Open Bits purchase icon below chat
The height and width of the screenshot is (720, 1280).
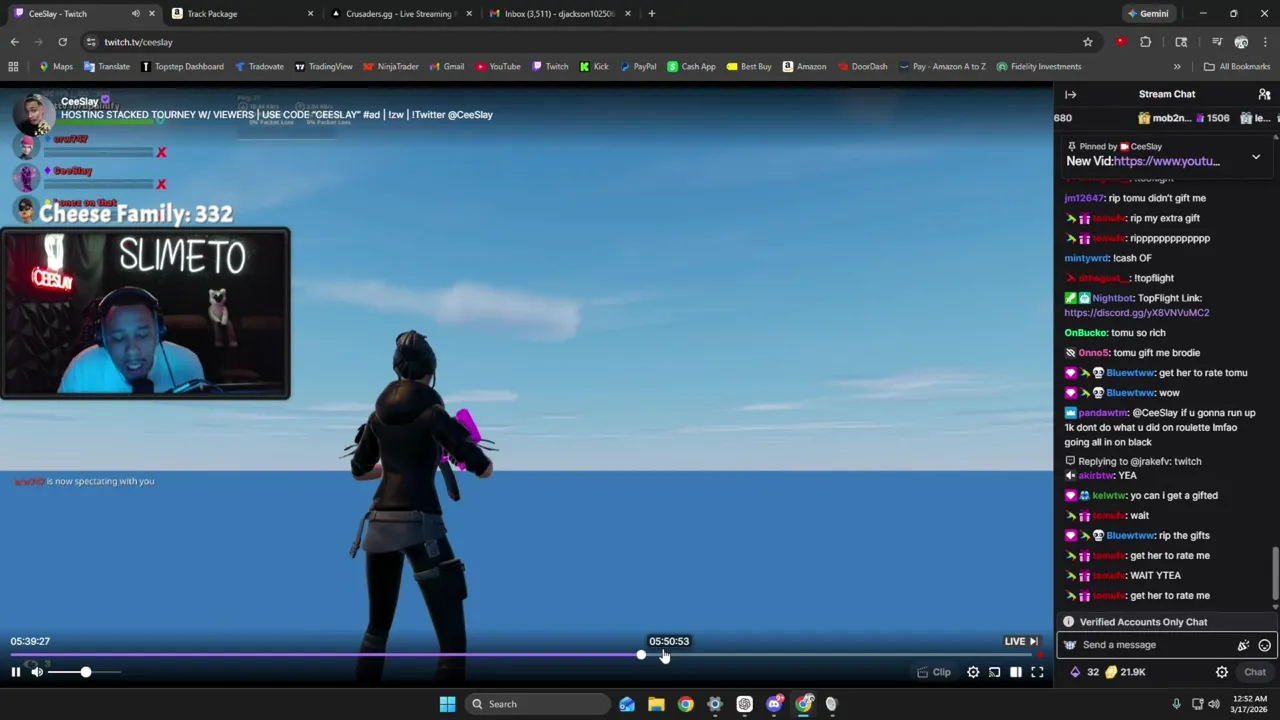click(x=1086, y=672)
